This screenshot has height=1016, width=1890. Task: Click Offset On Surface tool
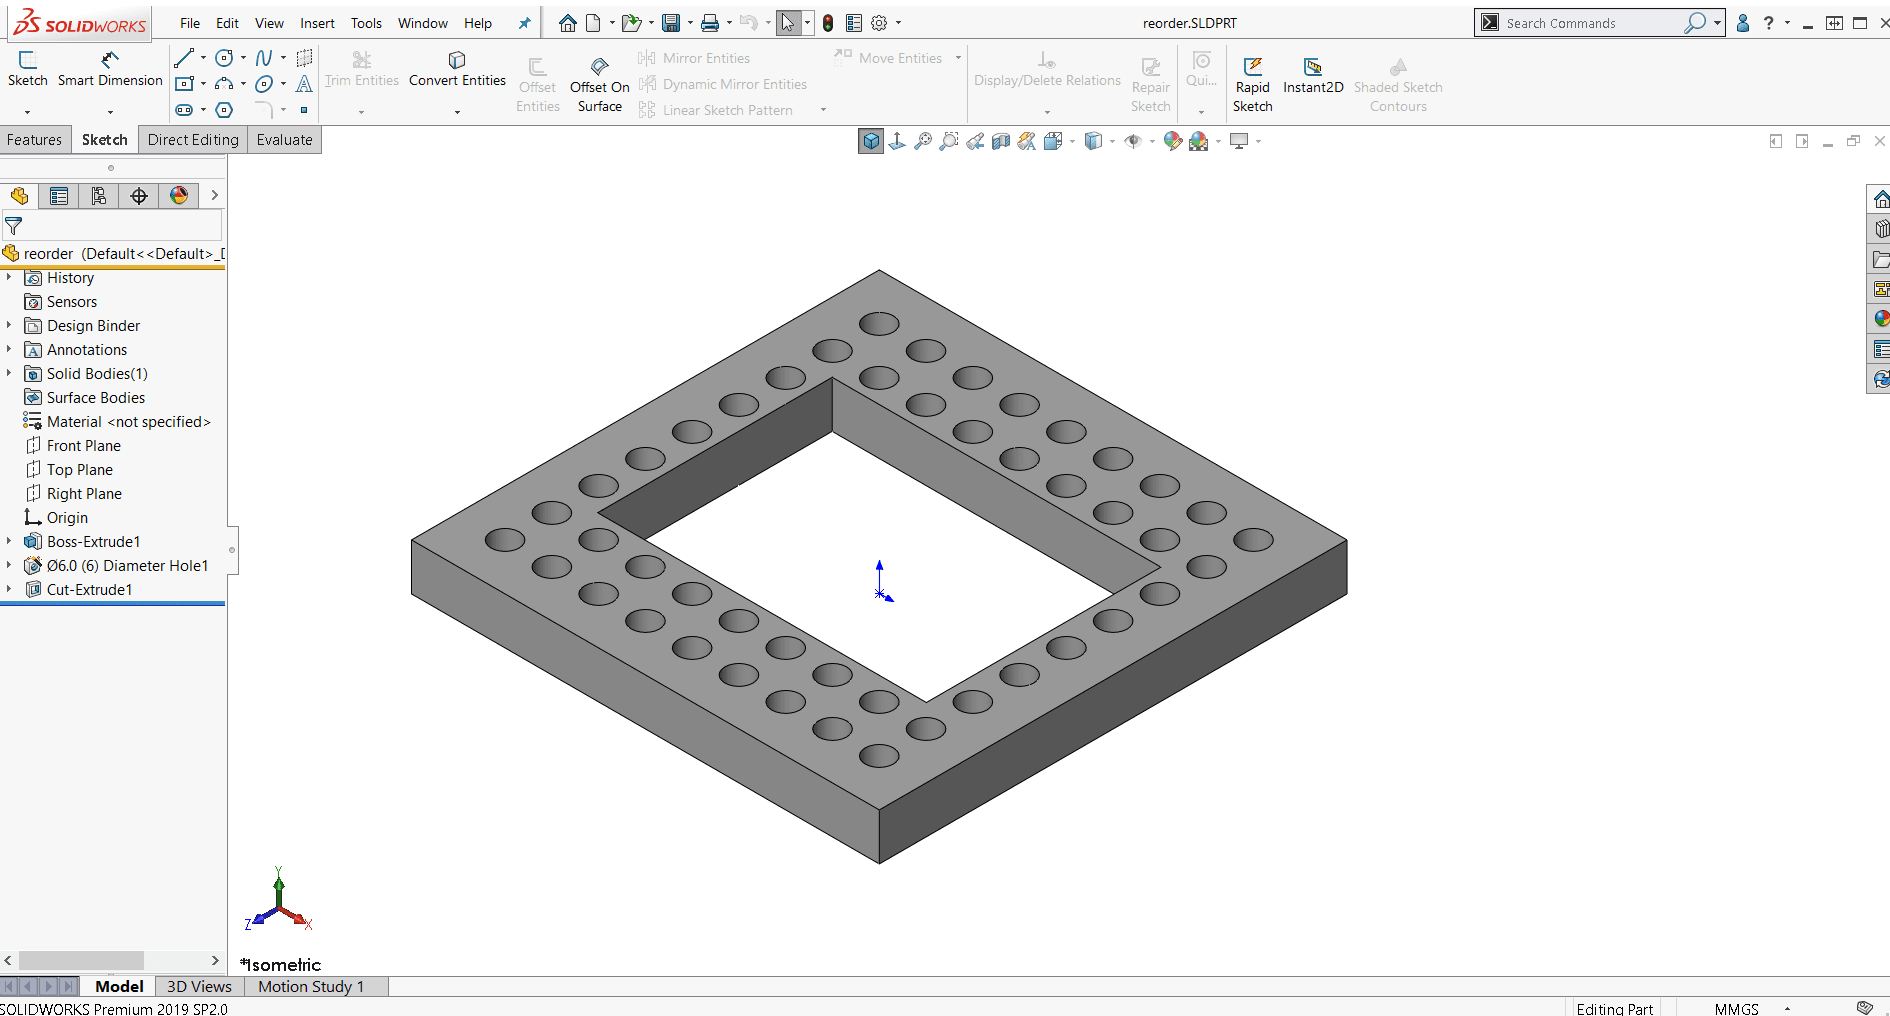[599, 86]
